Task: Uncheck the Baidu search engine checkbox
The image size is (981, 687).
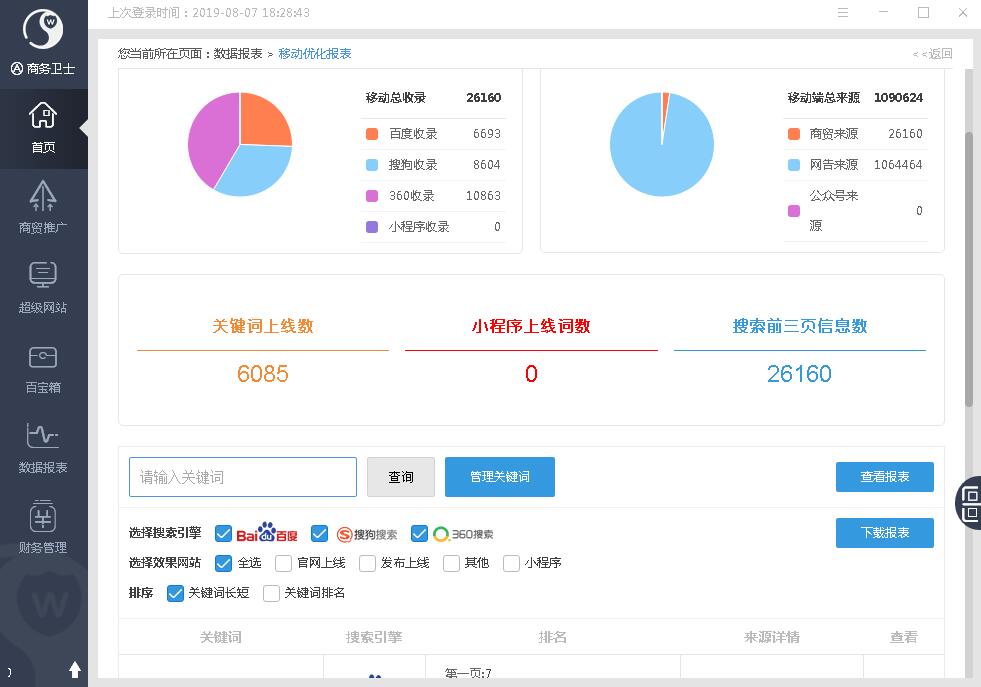Action: pos(224,534)
